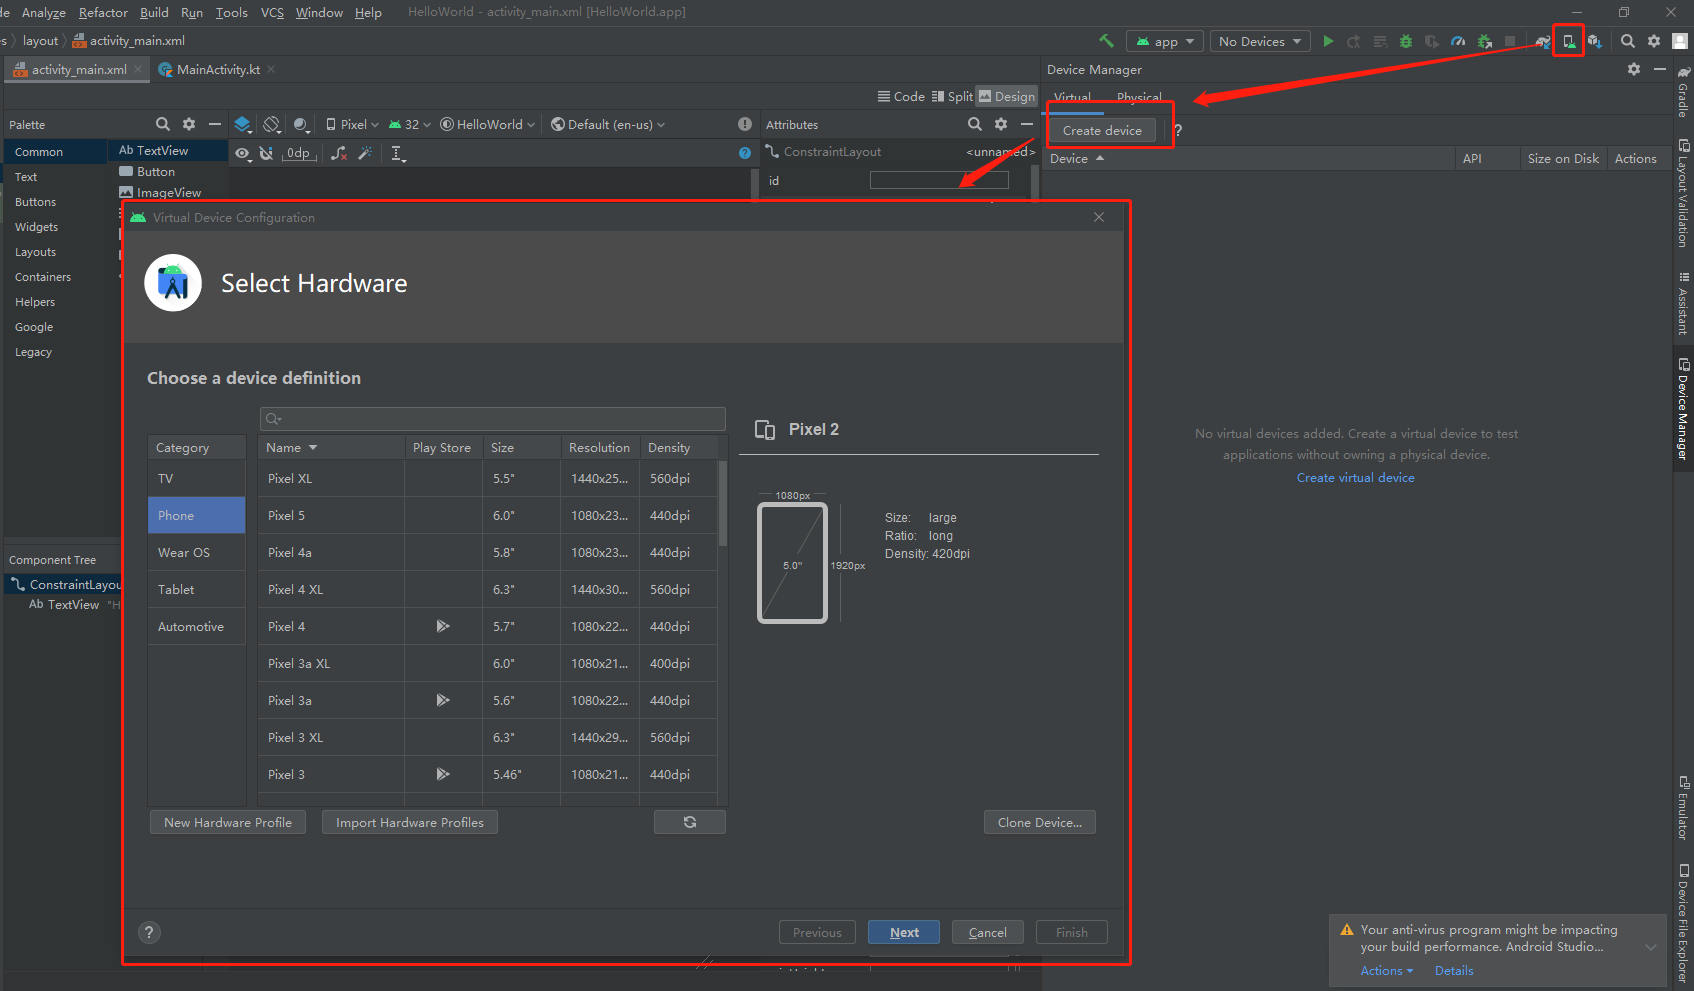Expand antivirus notification Actions dropdown
This screenshot has height=991, width=1694.
point(1387,970)
